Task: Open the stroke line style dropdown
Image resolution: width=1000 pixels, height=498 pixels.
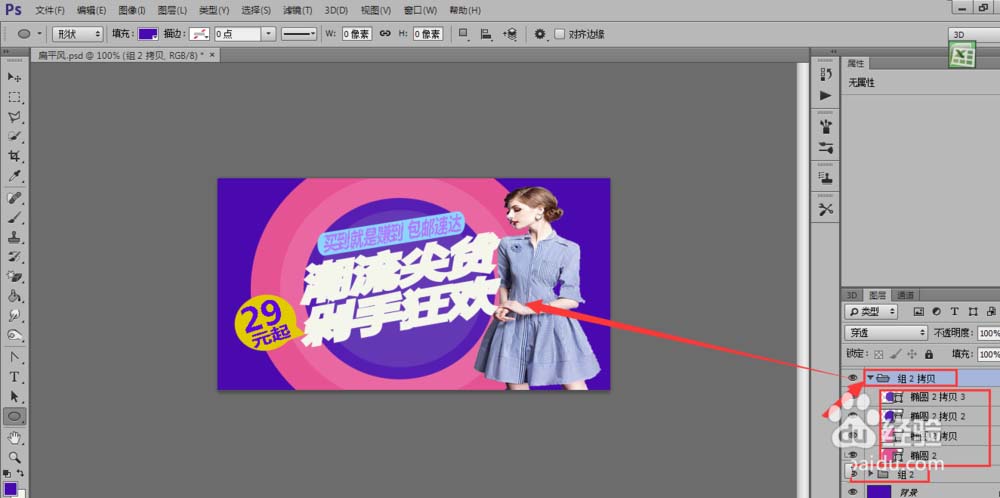Action: tap(299, 34)
